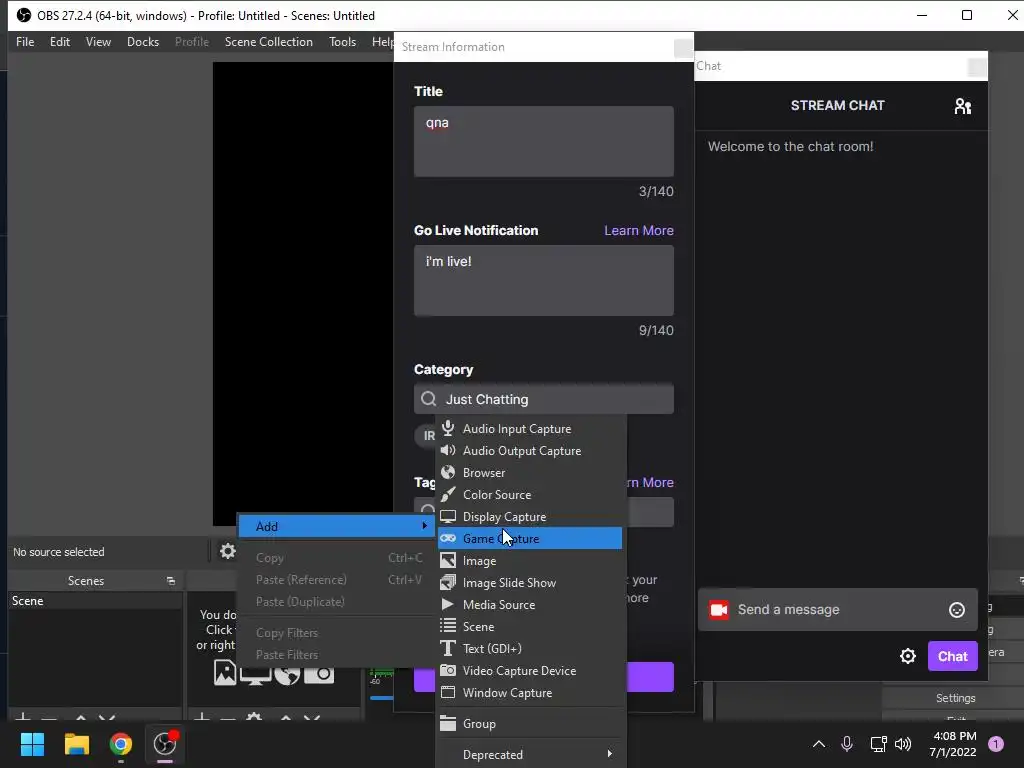Click the OBS Studio taskbar icon
The width and height of the screenshot is (1024, 768).
[x=165, y=744]
